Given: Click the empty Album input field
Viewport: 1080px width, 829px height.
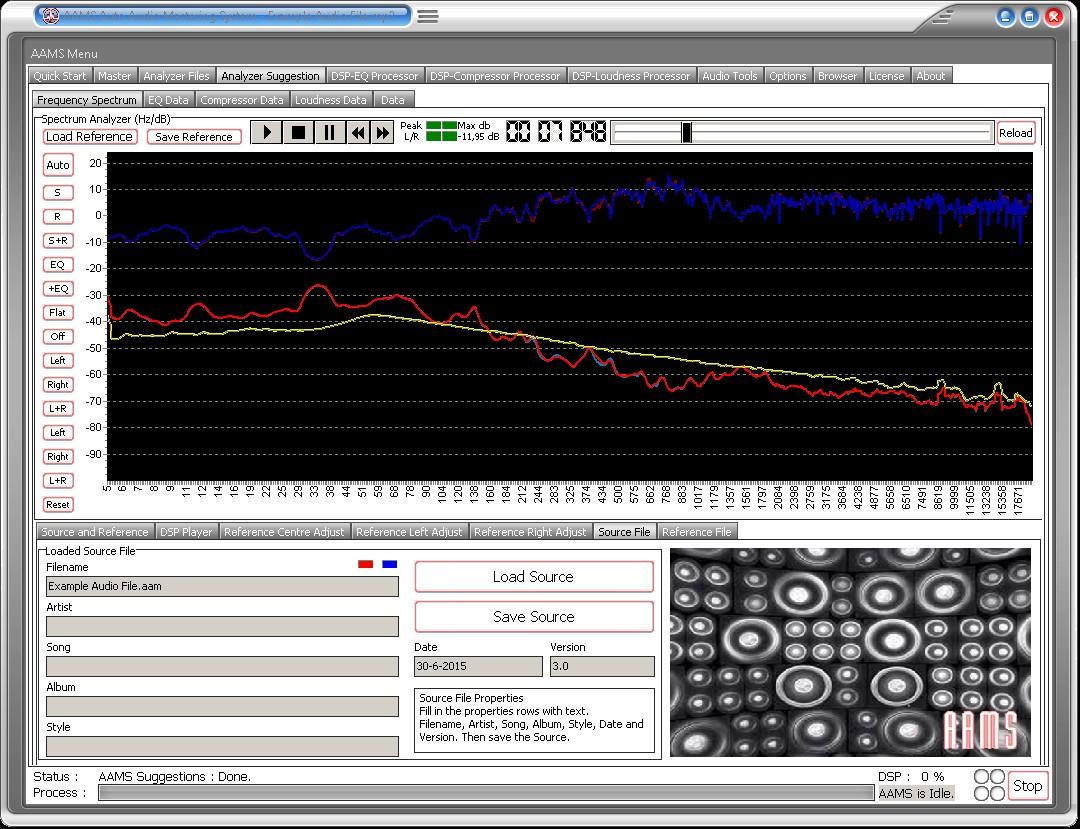Looking at the screenshot, I should (x=222, y=706).
